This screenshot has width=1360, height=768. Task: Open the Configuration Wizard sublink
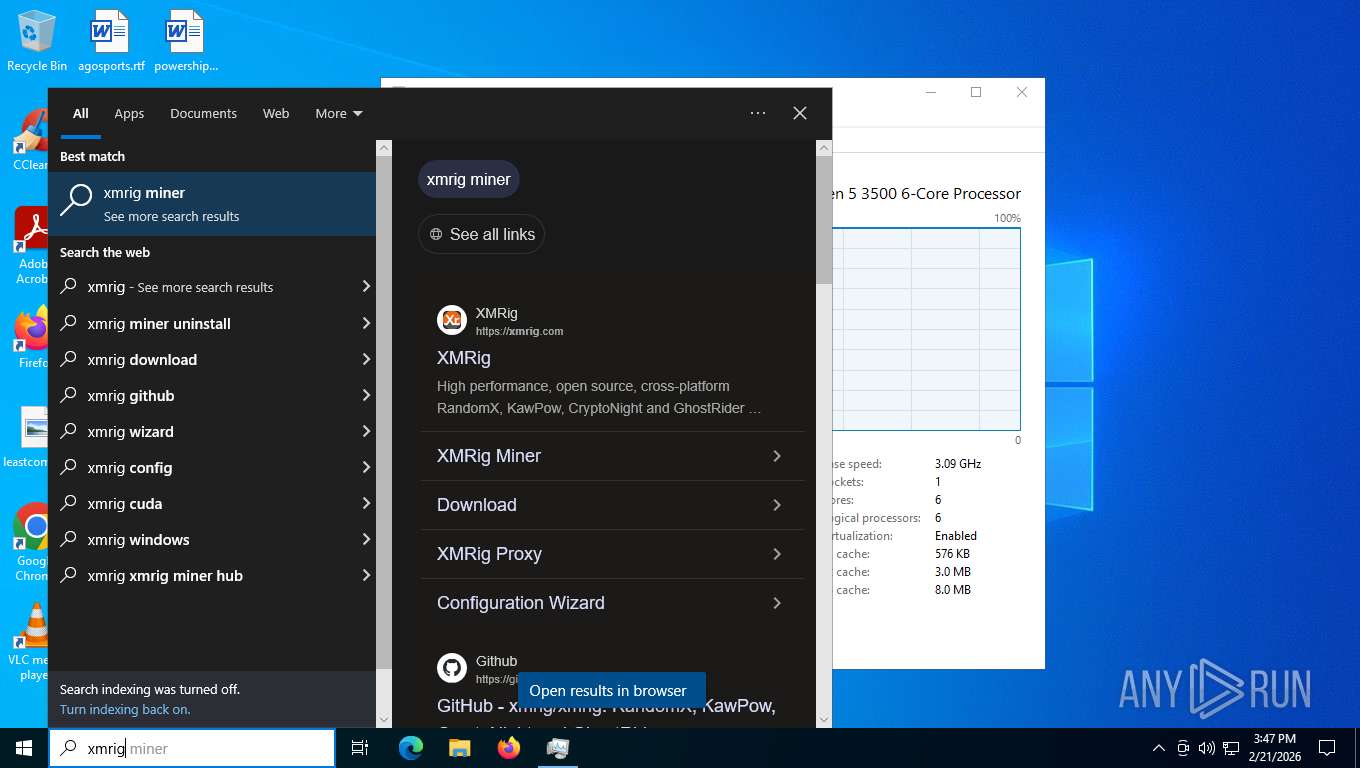[611, 603]
